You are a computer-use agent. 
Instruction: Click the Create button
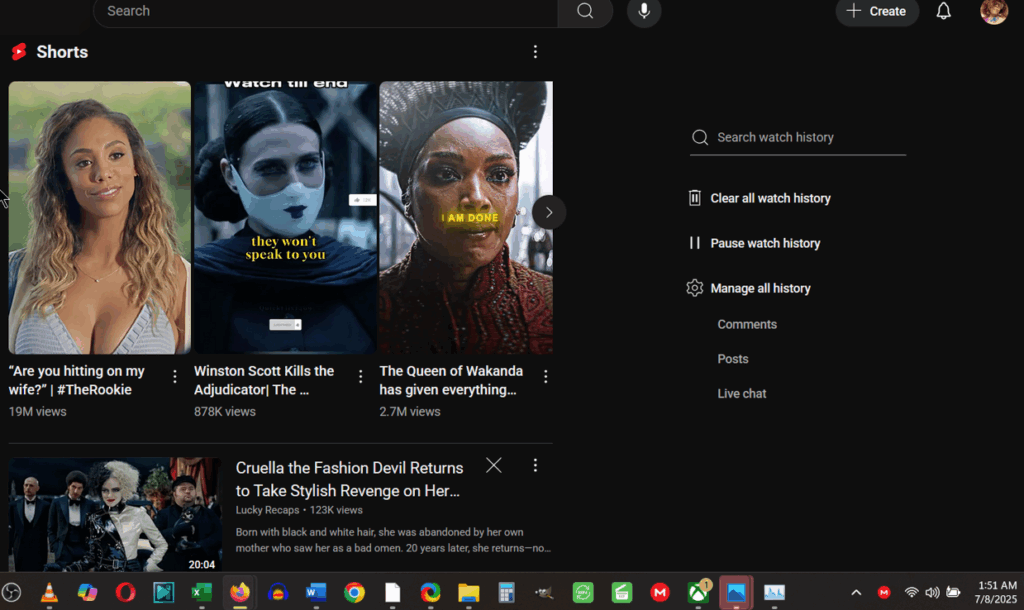coord(877,11)
